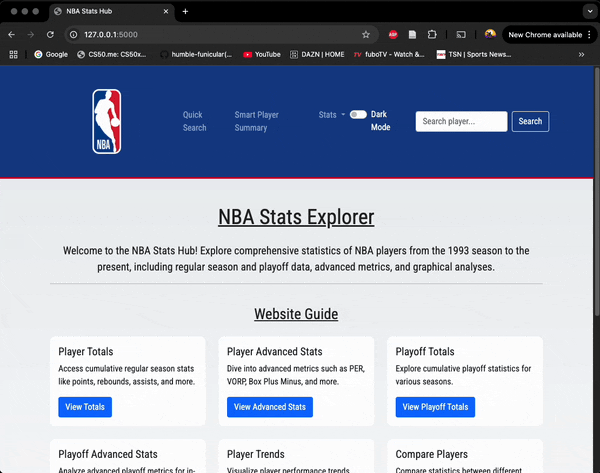Viewport: 600px width, 473px height.
Task: Open the Google bookmark
Action: pos(51,54)
